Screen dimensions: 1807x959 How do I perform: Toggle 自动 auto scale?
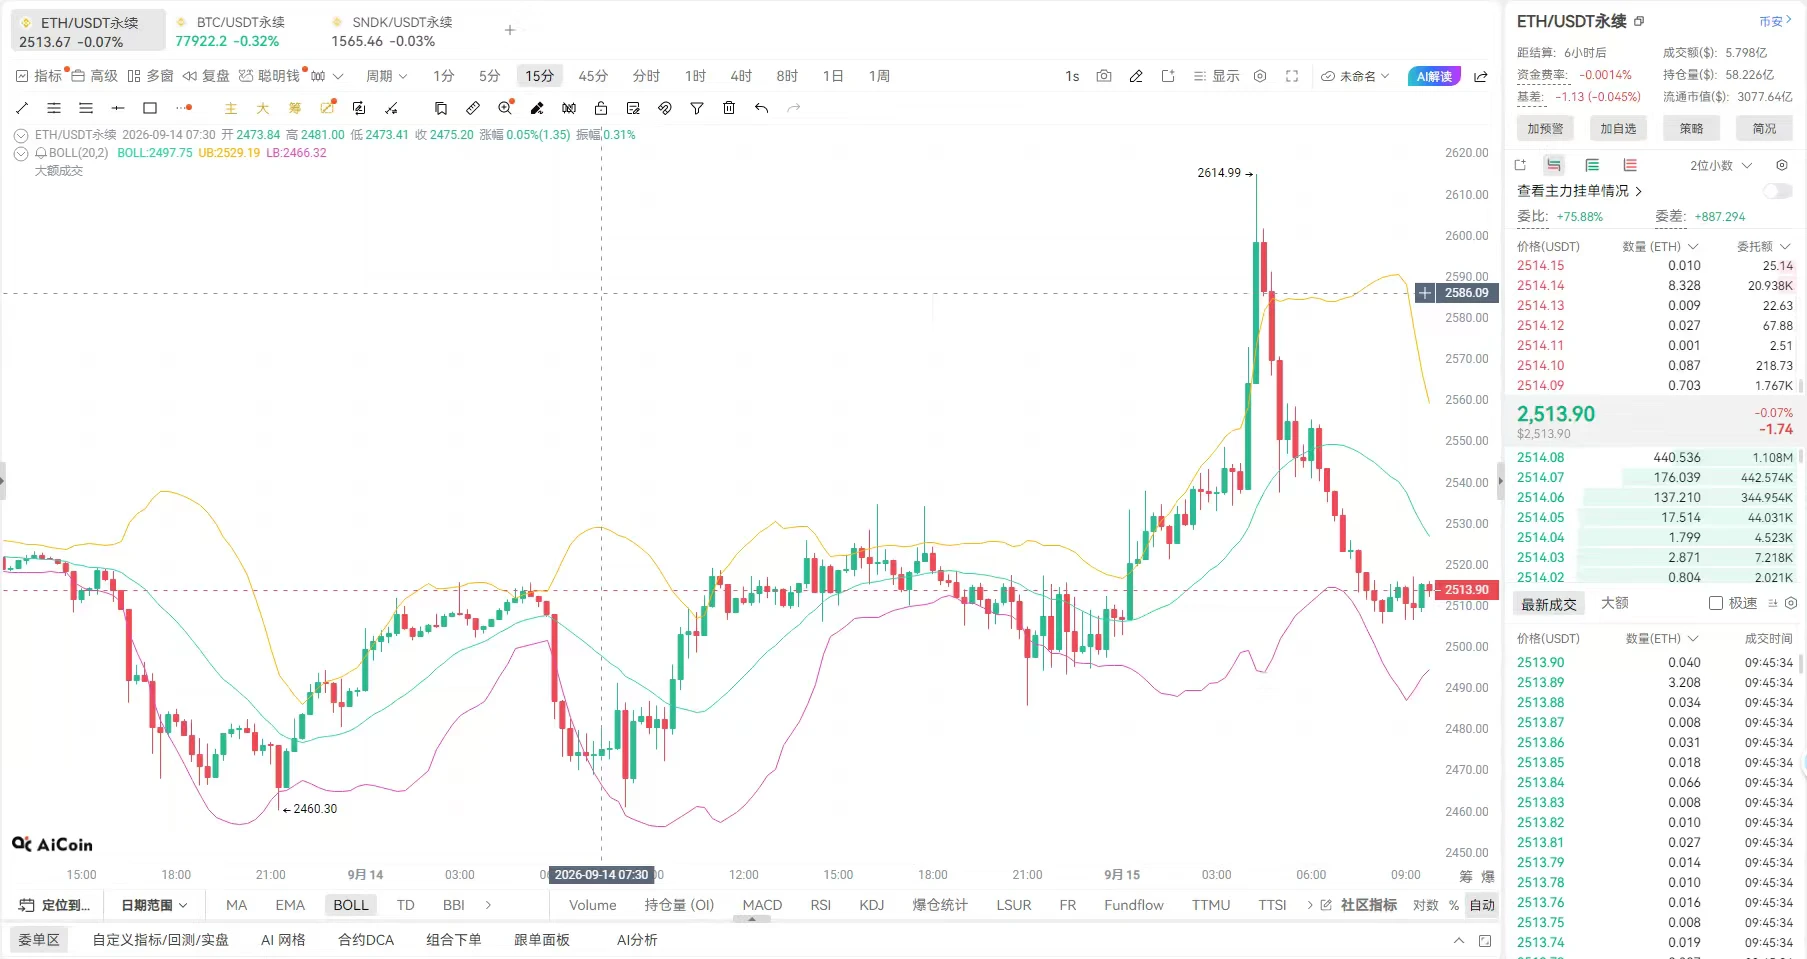tap(1482, 905)
